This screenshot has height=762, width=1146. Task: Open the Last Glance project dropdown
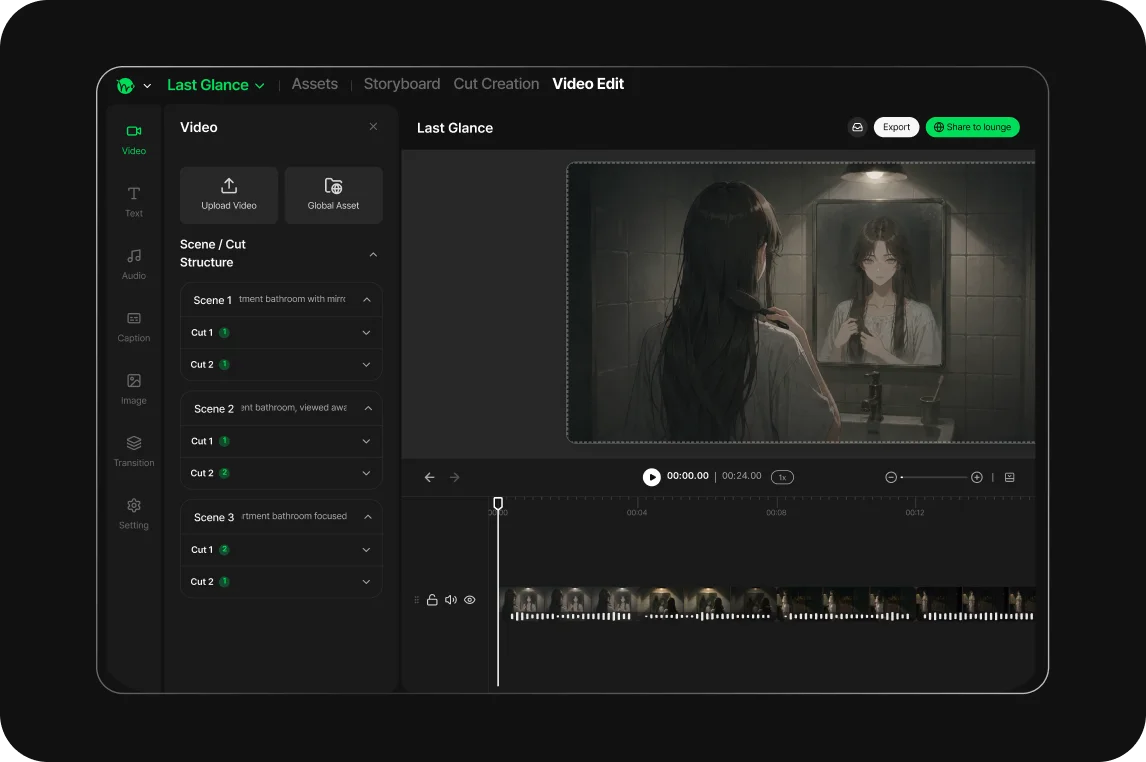pyautogui.click(x=216, y=85)
